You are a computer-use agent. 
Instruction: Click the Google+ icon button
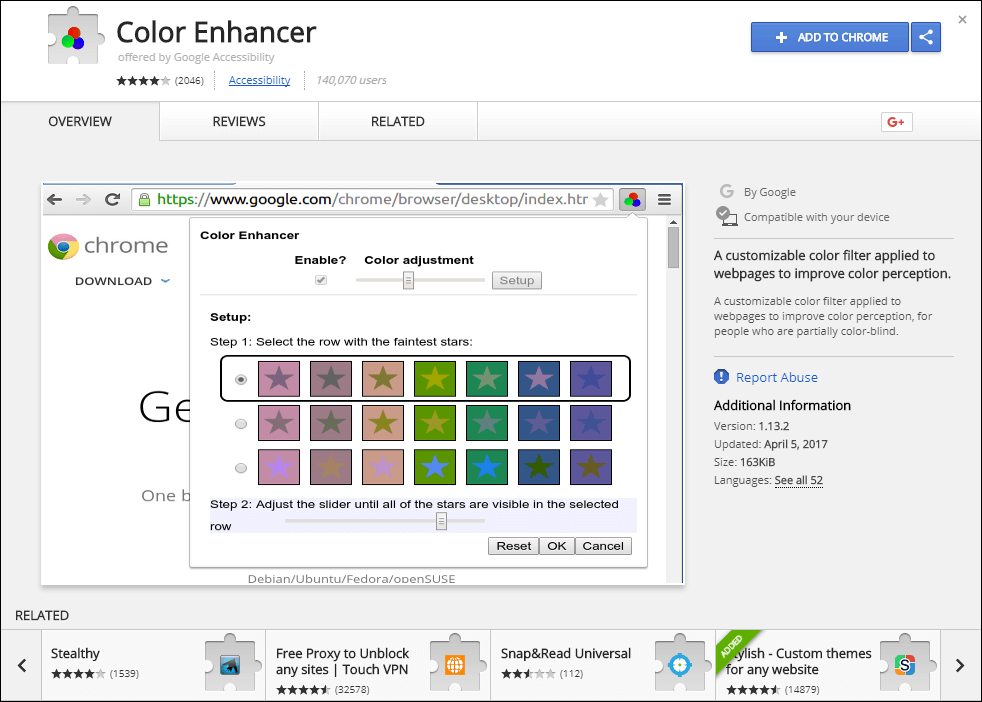point(896,122)
